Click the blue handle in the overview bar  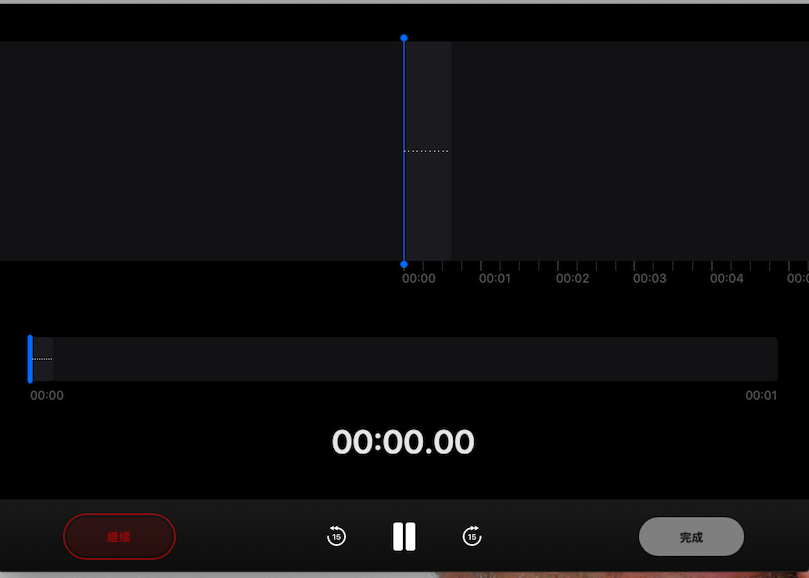(30, 359)
